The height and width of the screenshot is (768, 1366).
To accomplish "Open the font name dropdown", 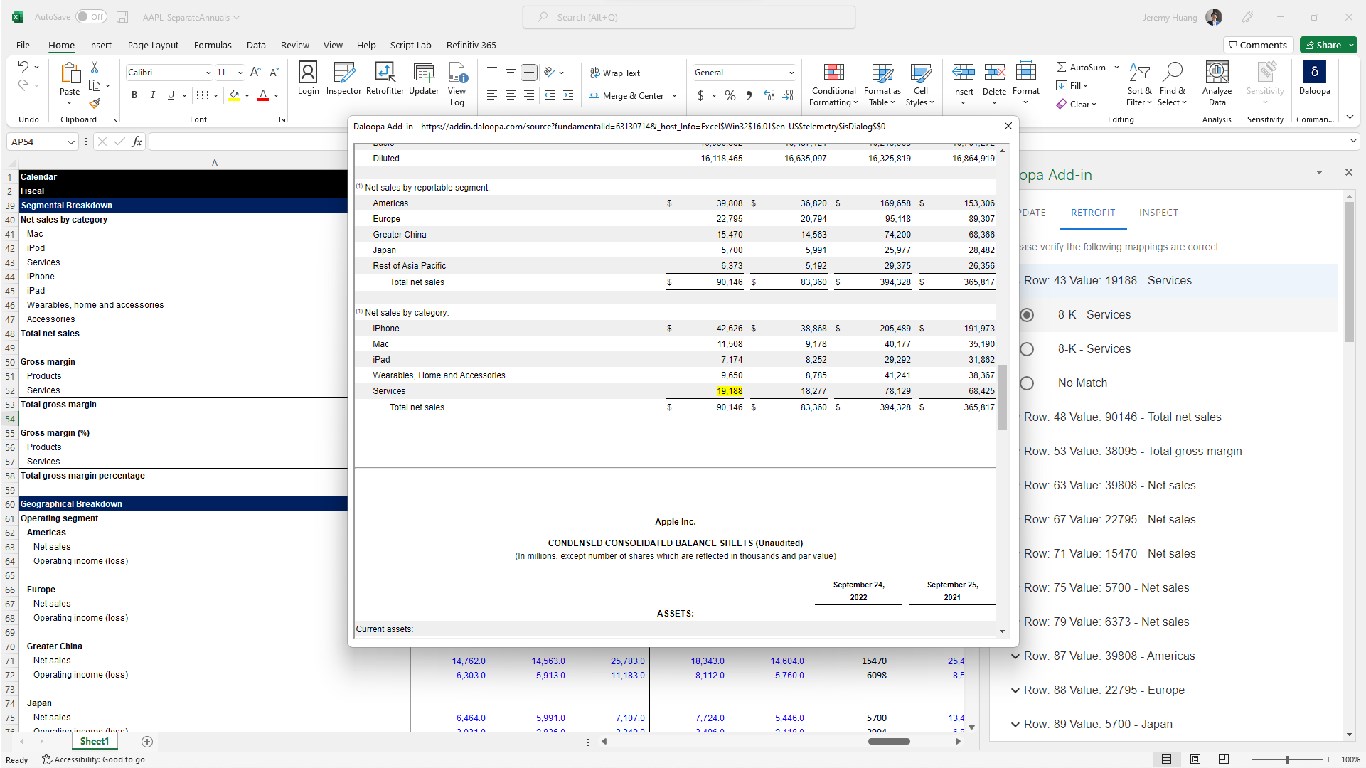I will 208,72.
